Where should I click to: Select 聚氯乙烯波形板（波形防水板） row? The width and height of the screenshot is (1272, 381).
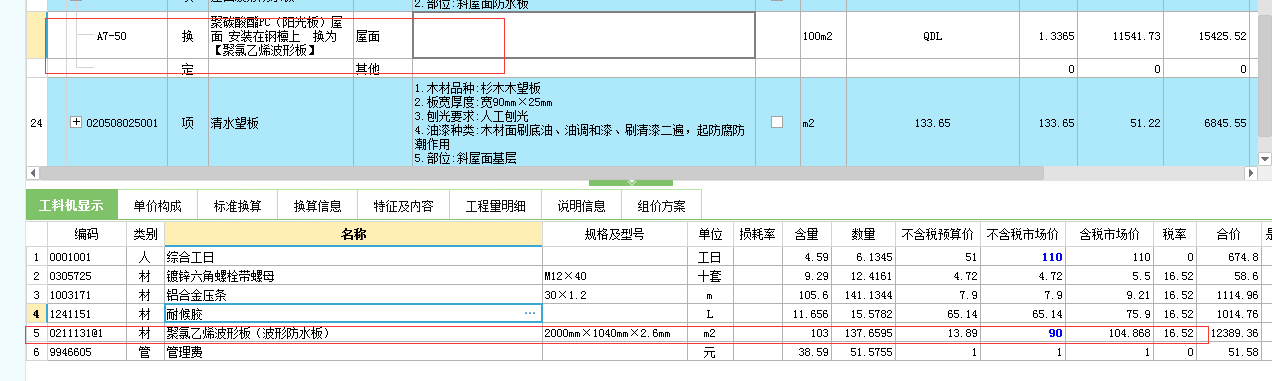(x=353, y=332)
